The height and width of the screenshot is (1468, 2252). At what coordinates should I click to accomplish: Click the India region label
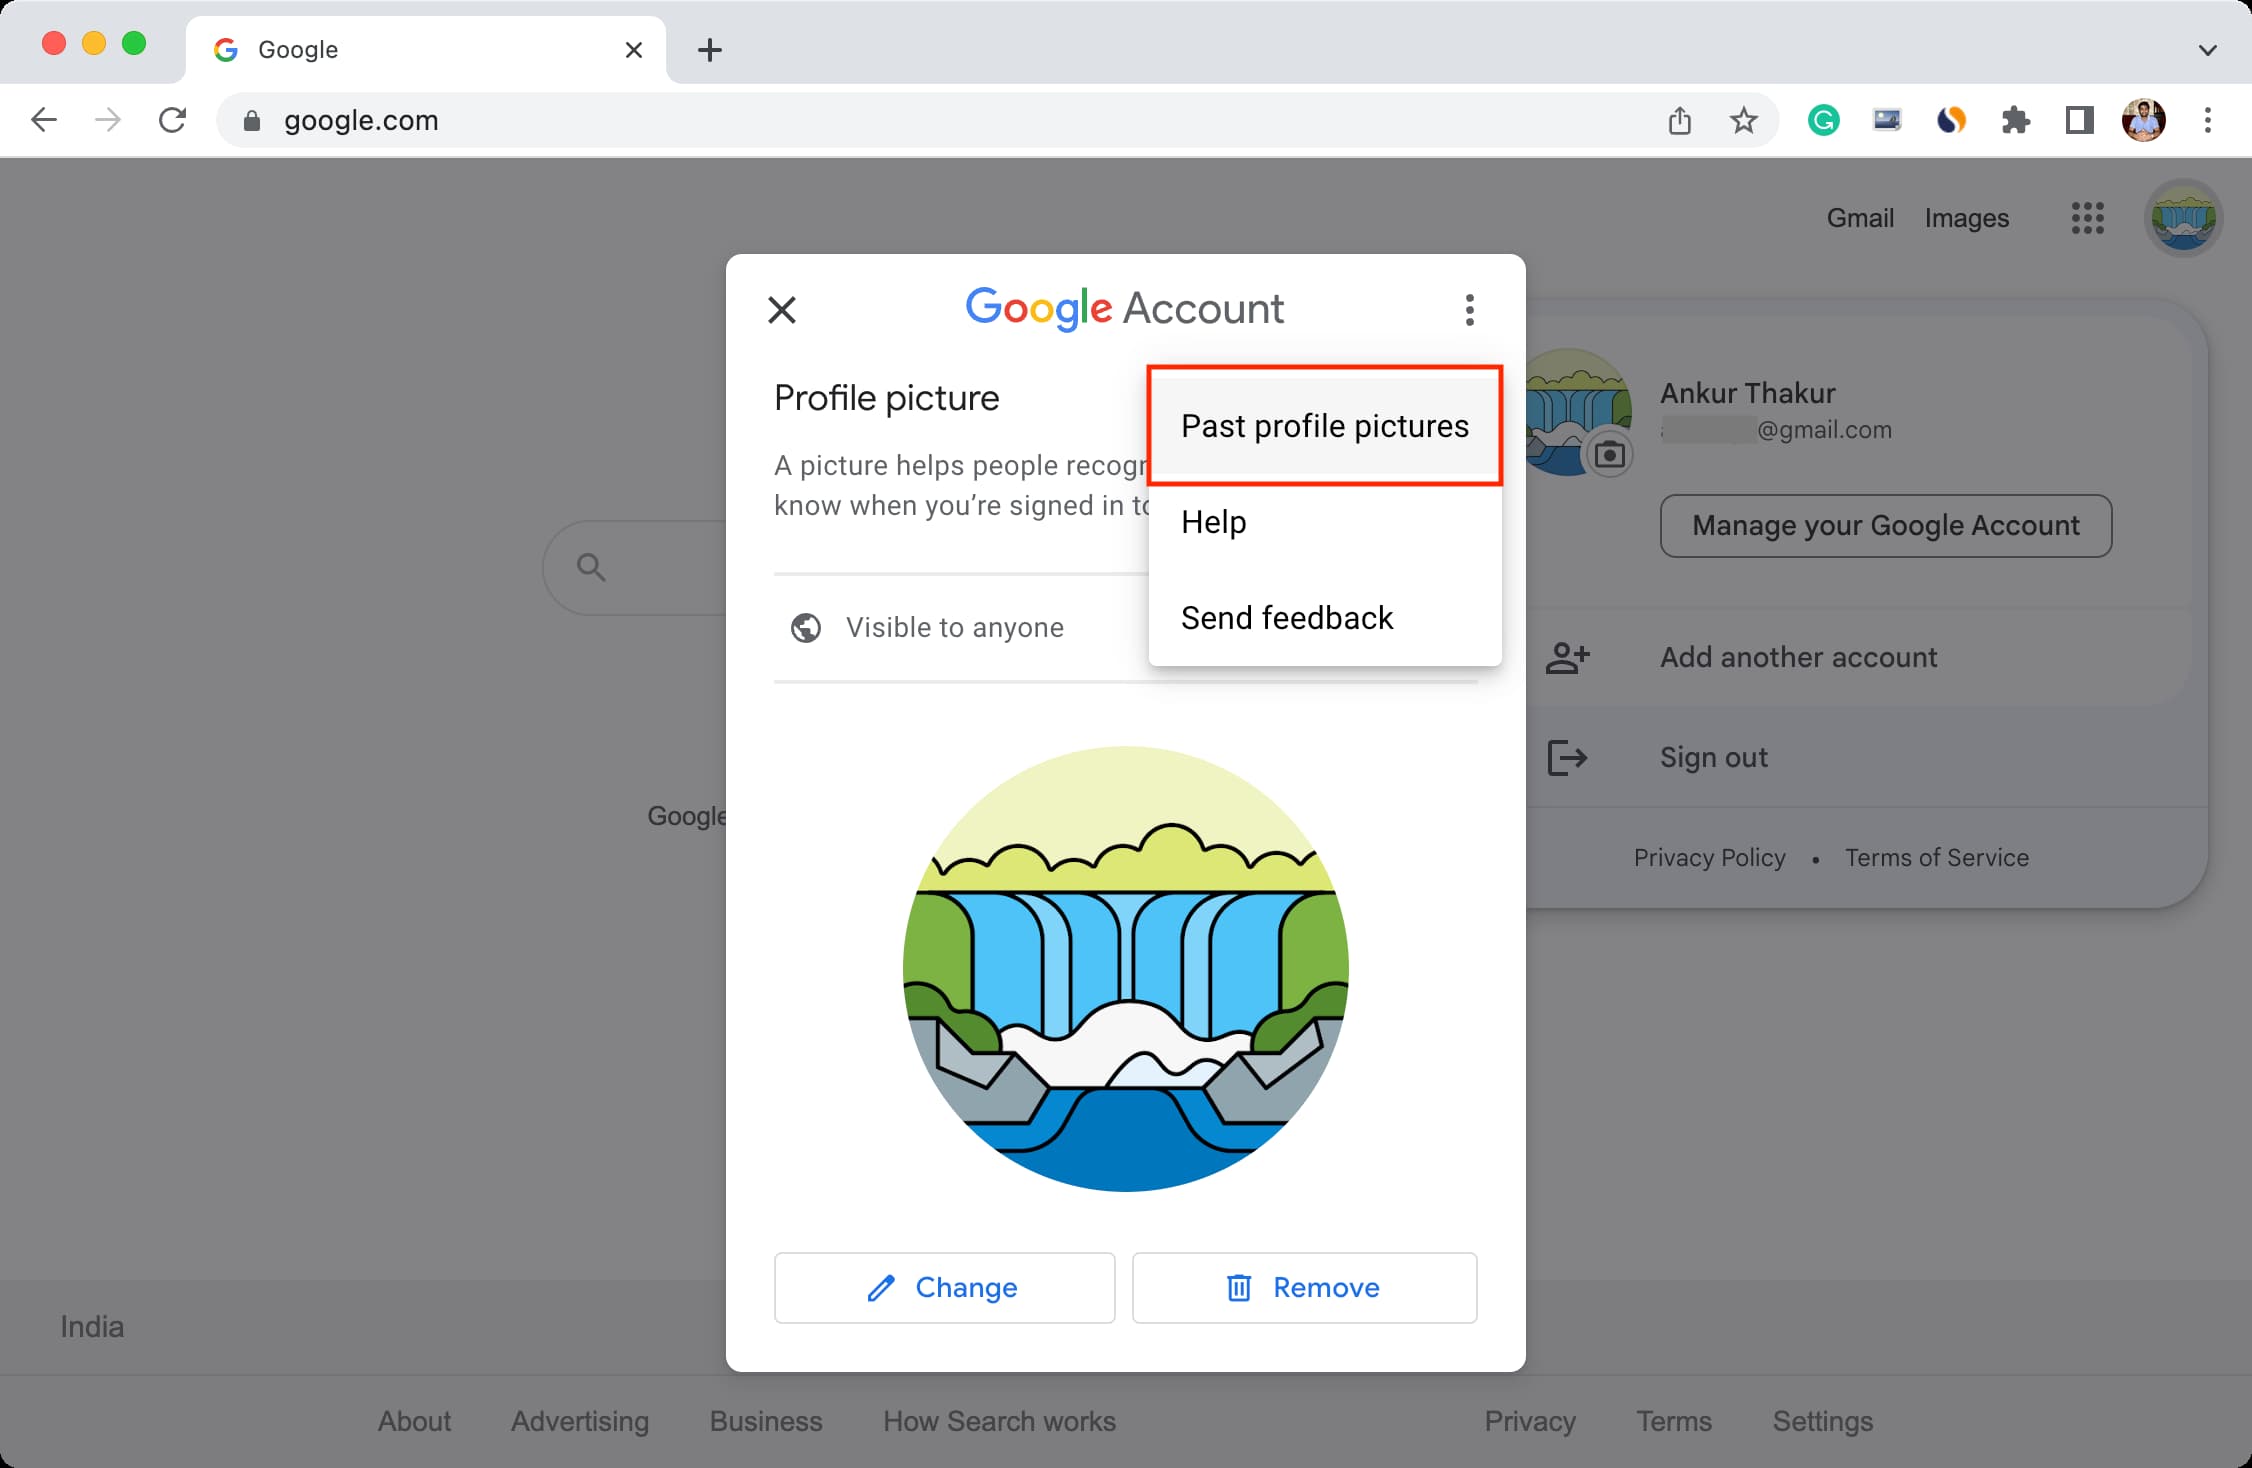(x=92, y=1327)
